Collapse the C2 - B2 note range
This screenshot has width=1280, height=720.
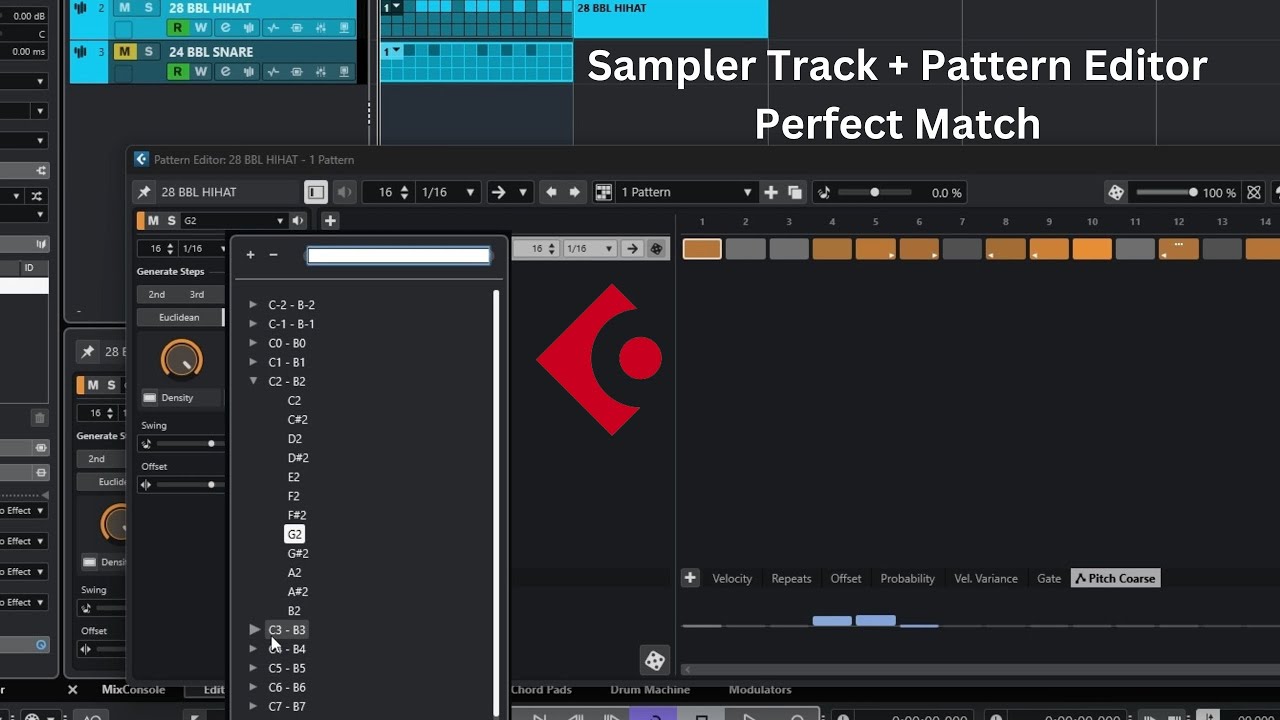pyautogui.click(x=254, y=381)
